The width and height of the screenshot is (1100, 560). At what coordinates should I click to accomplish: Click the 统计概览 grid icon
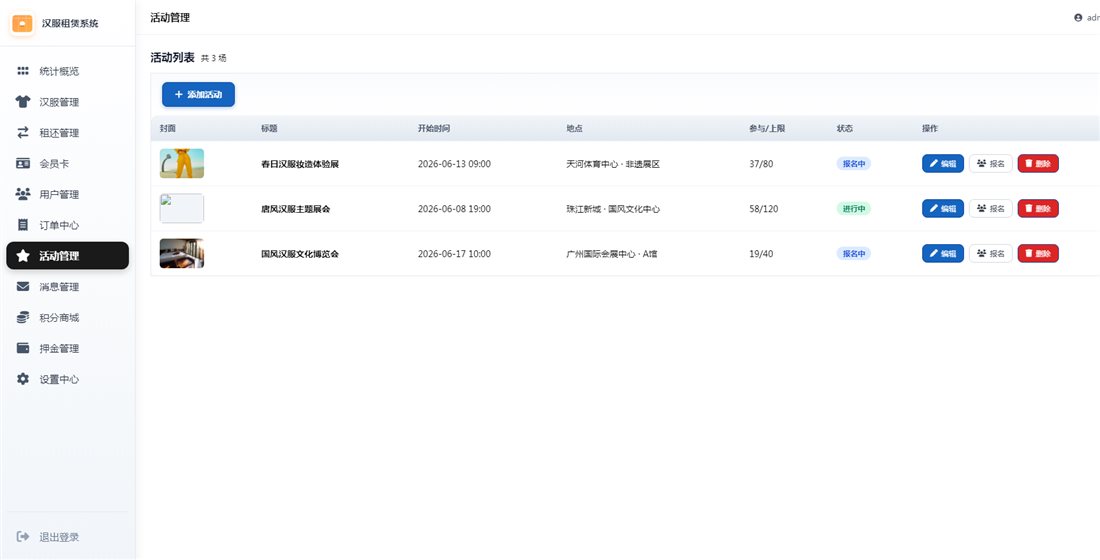(23, 71)
